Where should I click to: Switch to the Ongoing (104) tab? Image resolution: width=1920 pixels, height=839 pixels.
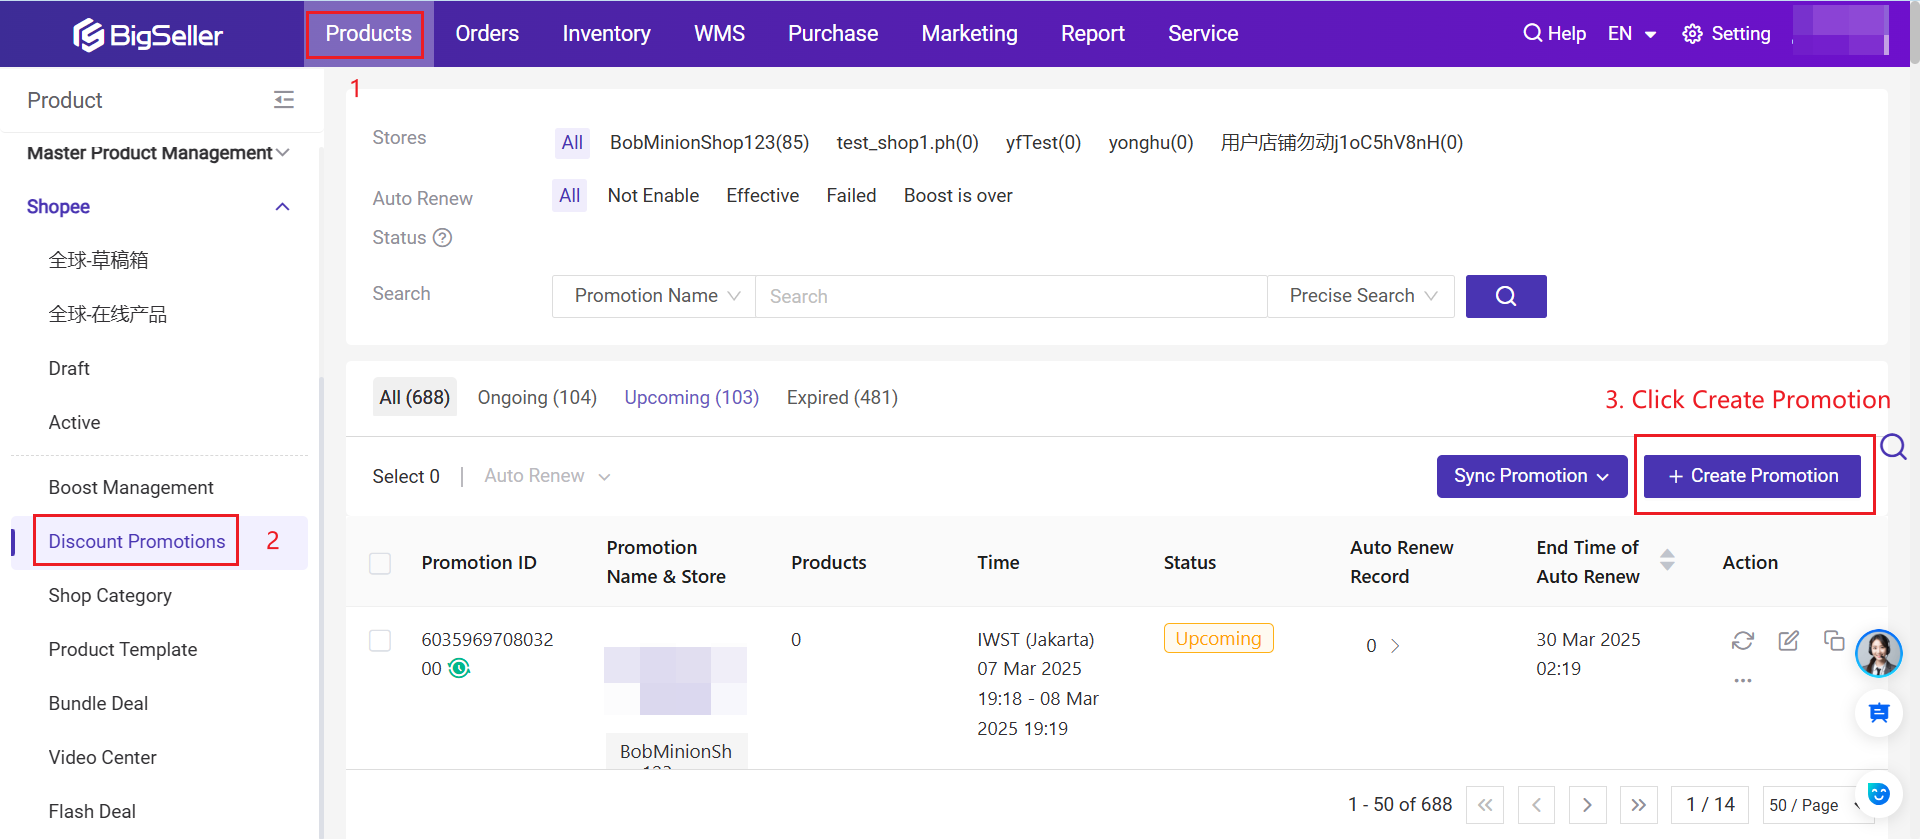pos(537,397)
